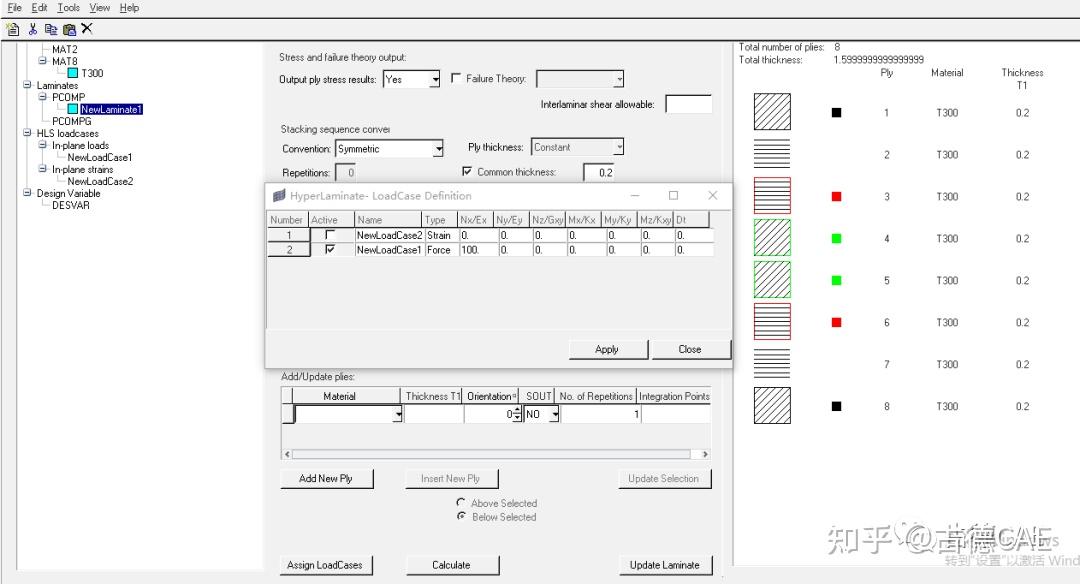Click black color swatch of ply 8
The image size is (1080, 584).
click(836, 406)
